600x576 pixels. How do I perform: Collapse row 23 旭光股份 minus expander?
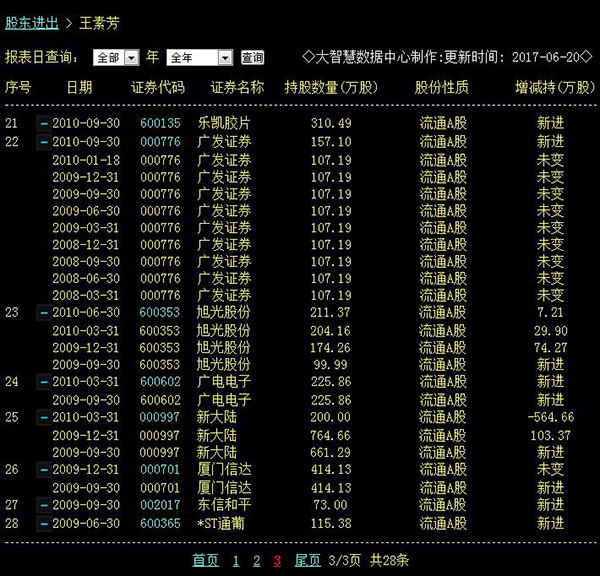point(44,312)
